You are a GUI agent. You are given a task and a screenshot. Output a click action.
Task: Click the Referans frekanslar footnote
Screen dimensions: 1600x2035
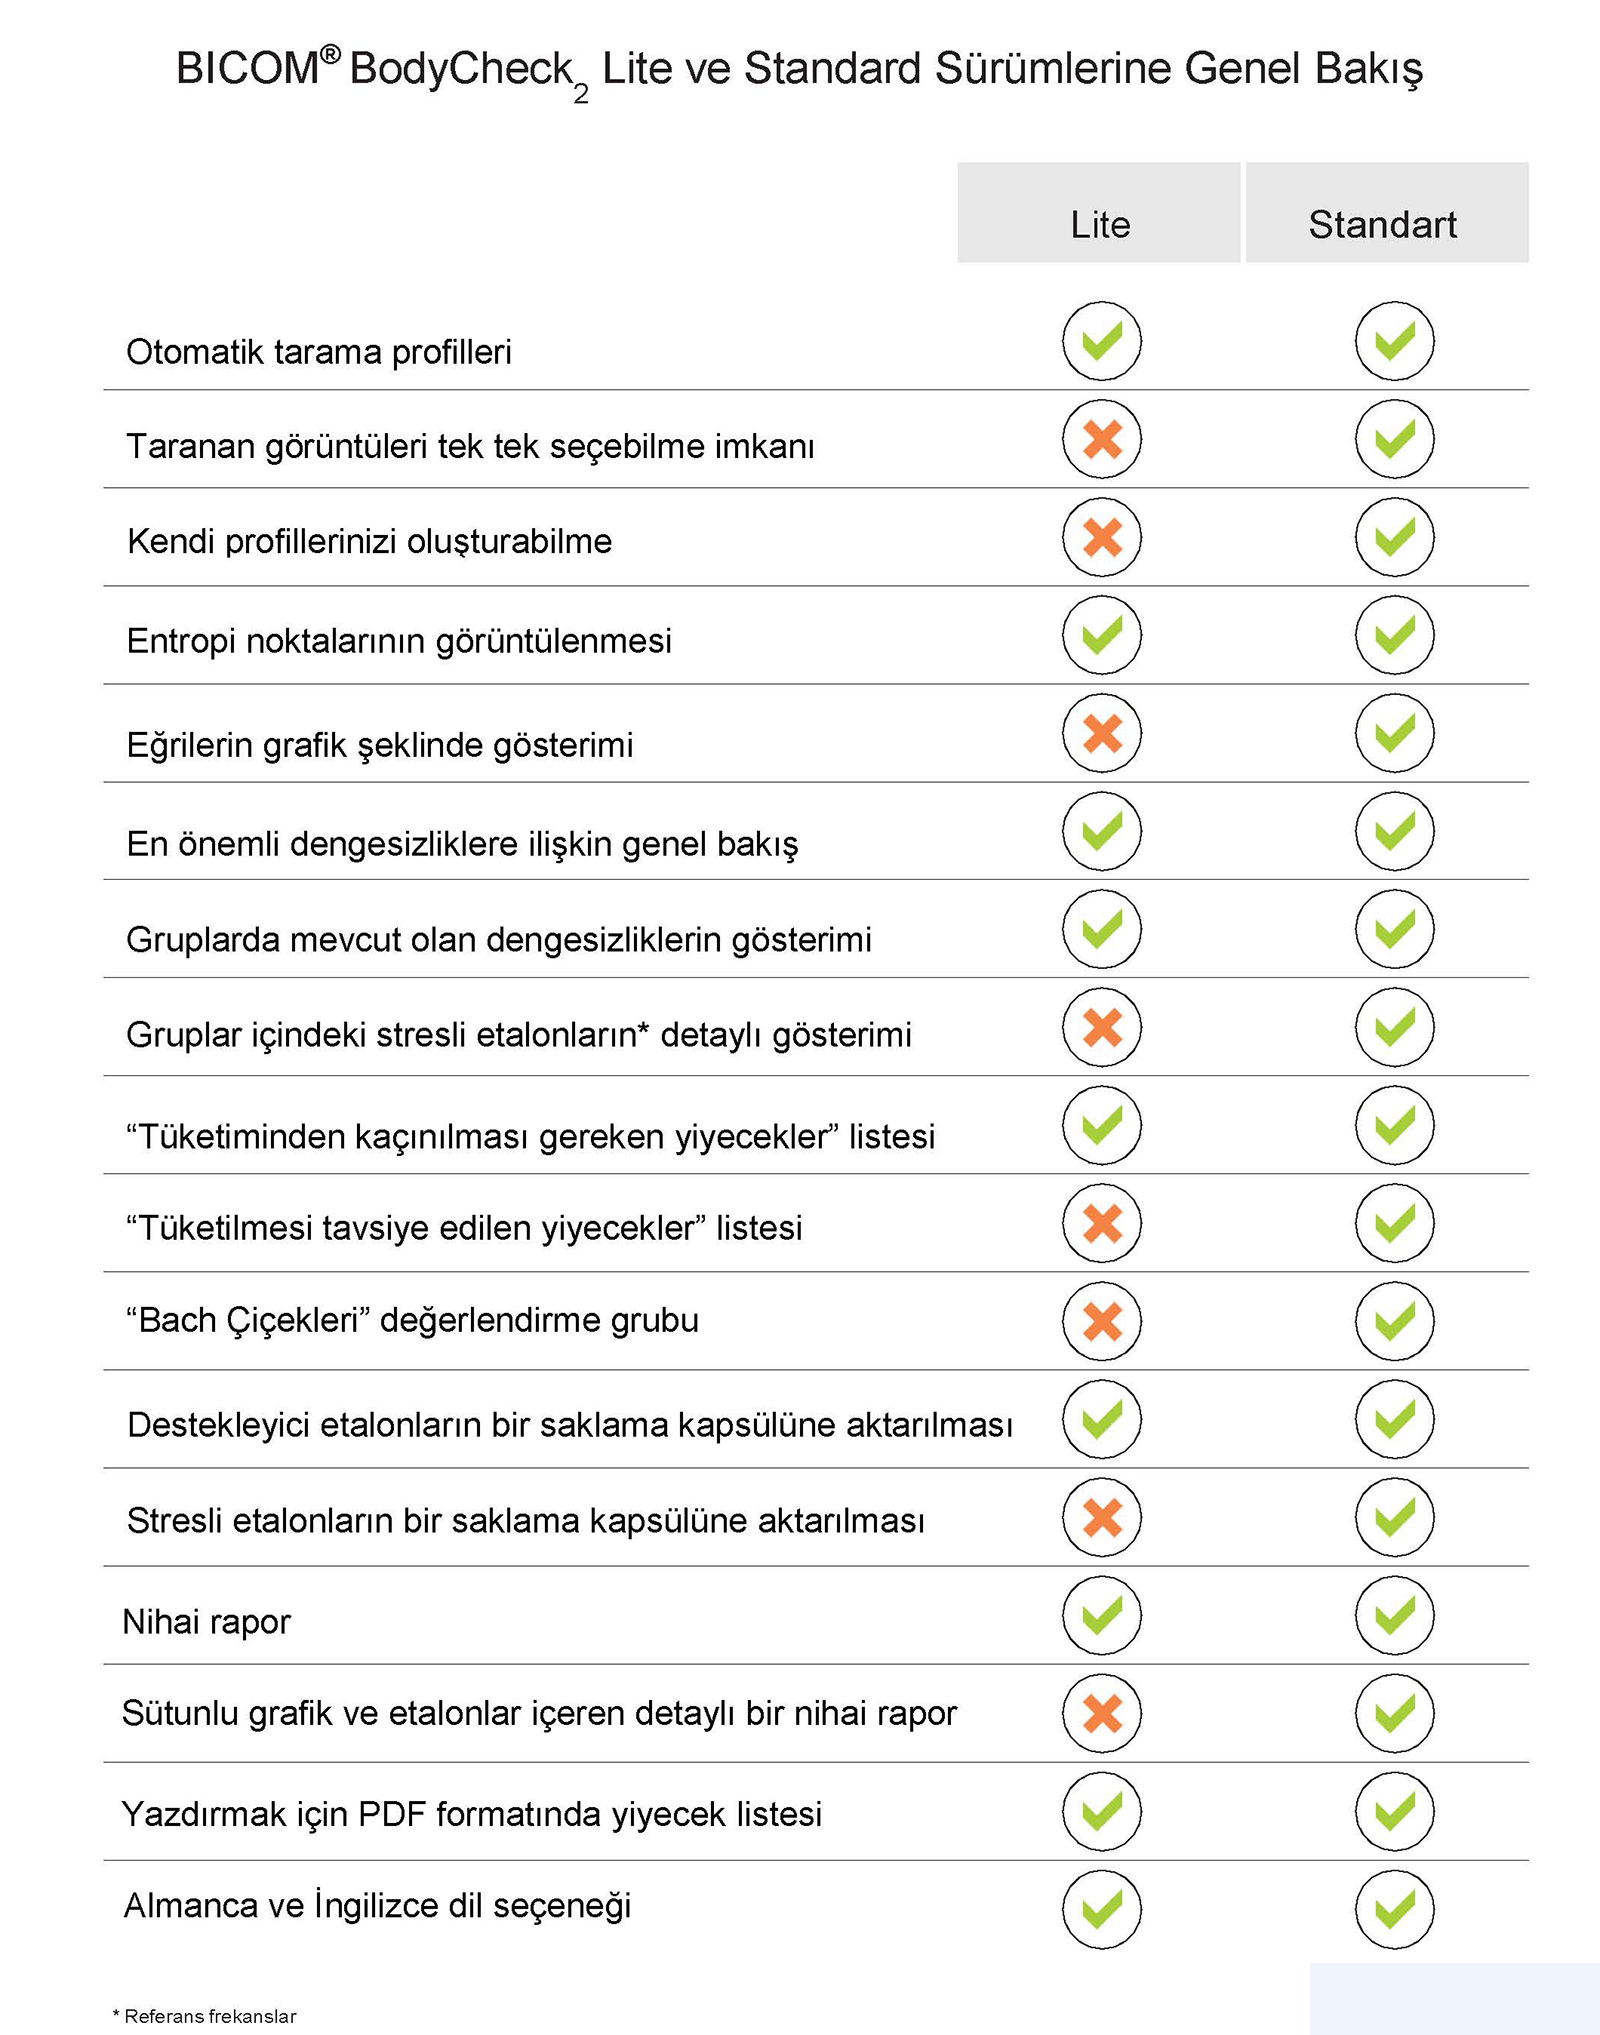coord(205,2016)
